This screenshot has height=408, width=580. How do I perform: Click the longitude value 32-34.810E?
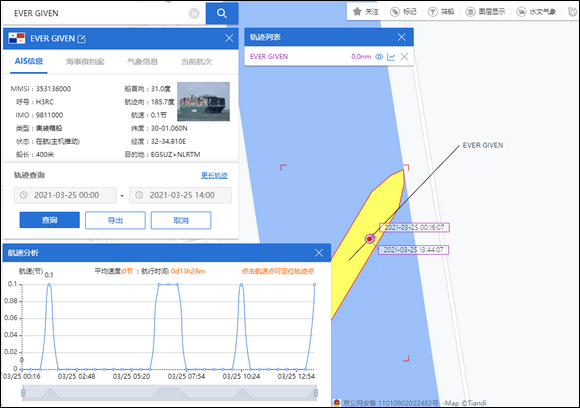click(168, 142)
